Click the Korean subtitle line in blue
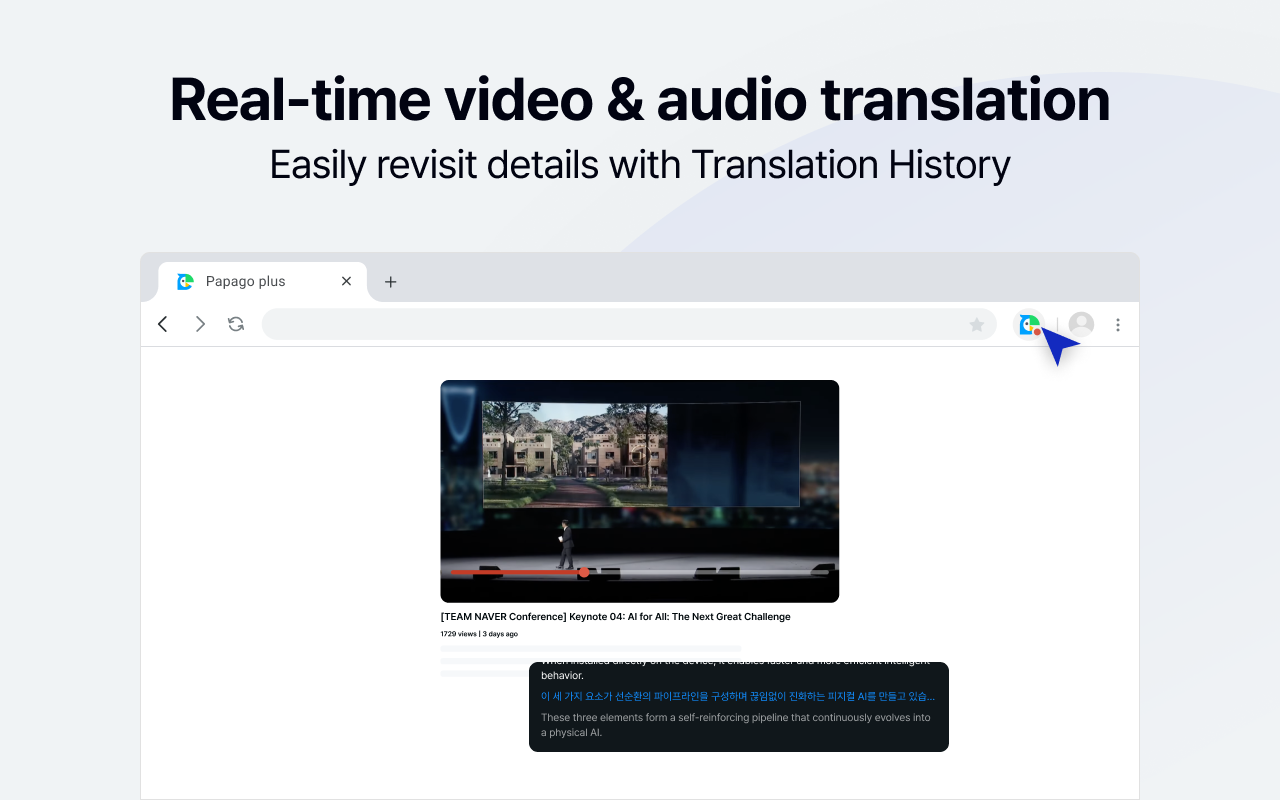This screenshot has width=1280, height=800. coord(738,696)
